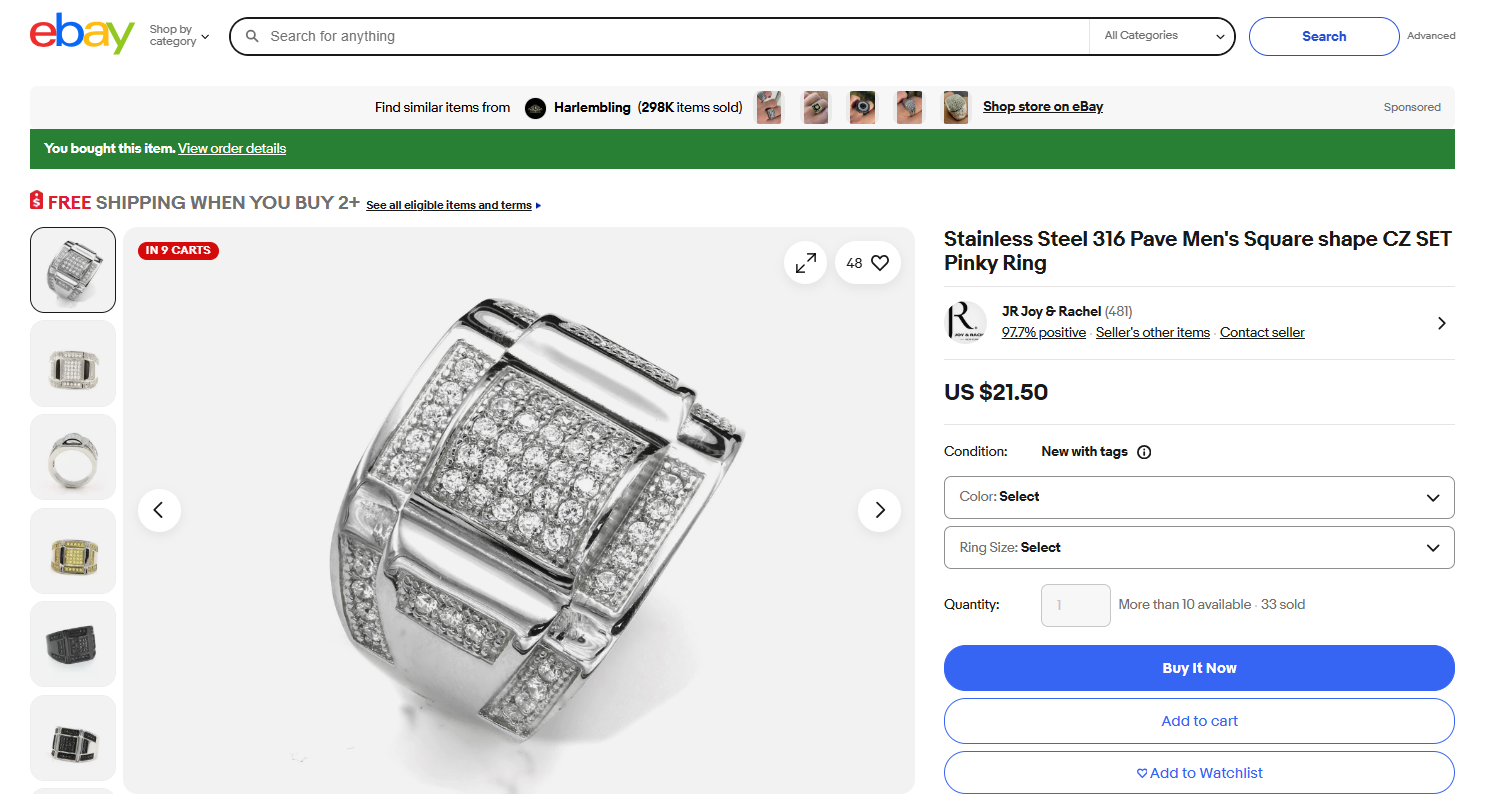
Task: Click the heart icon to favorite item
Action: coord(880,263)
